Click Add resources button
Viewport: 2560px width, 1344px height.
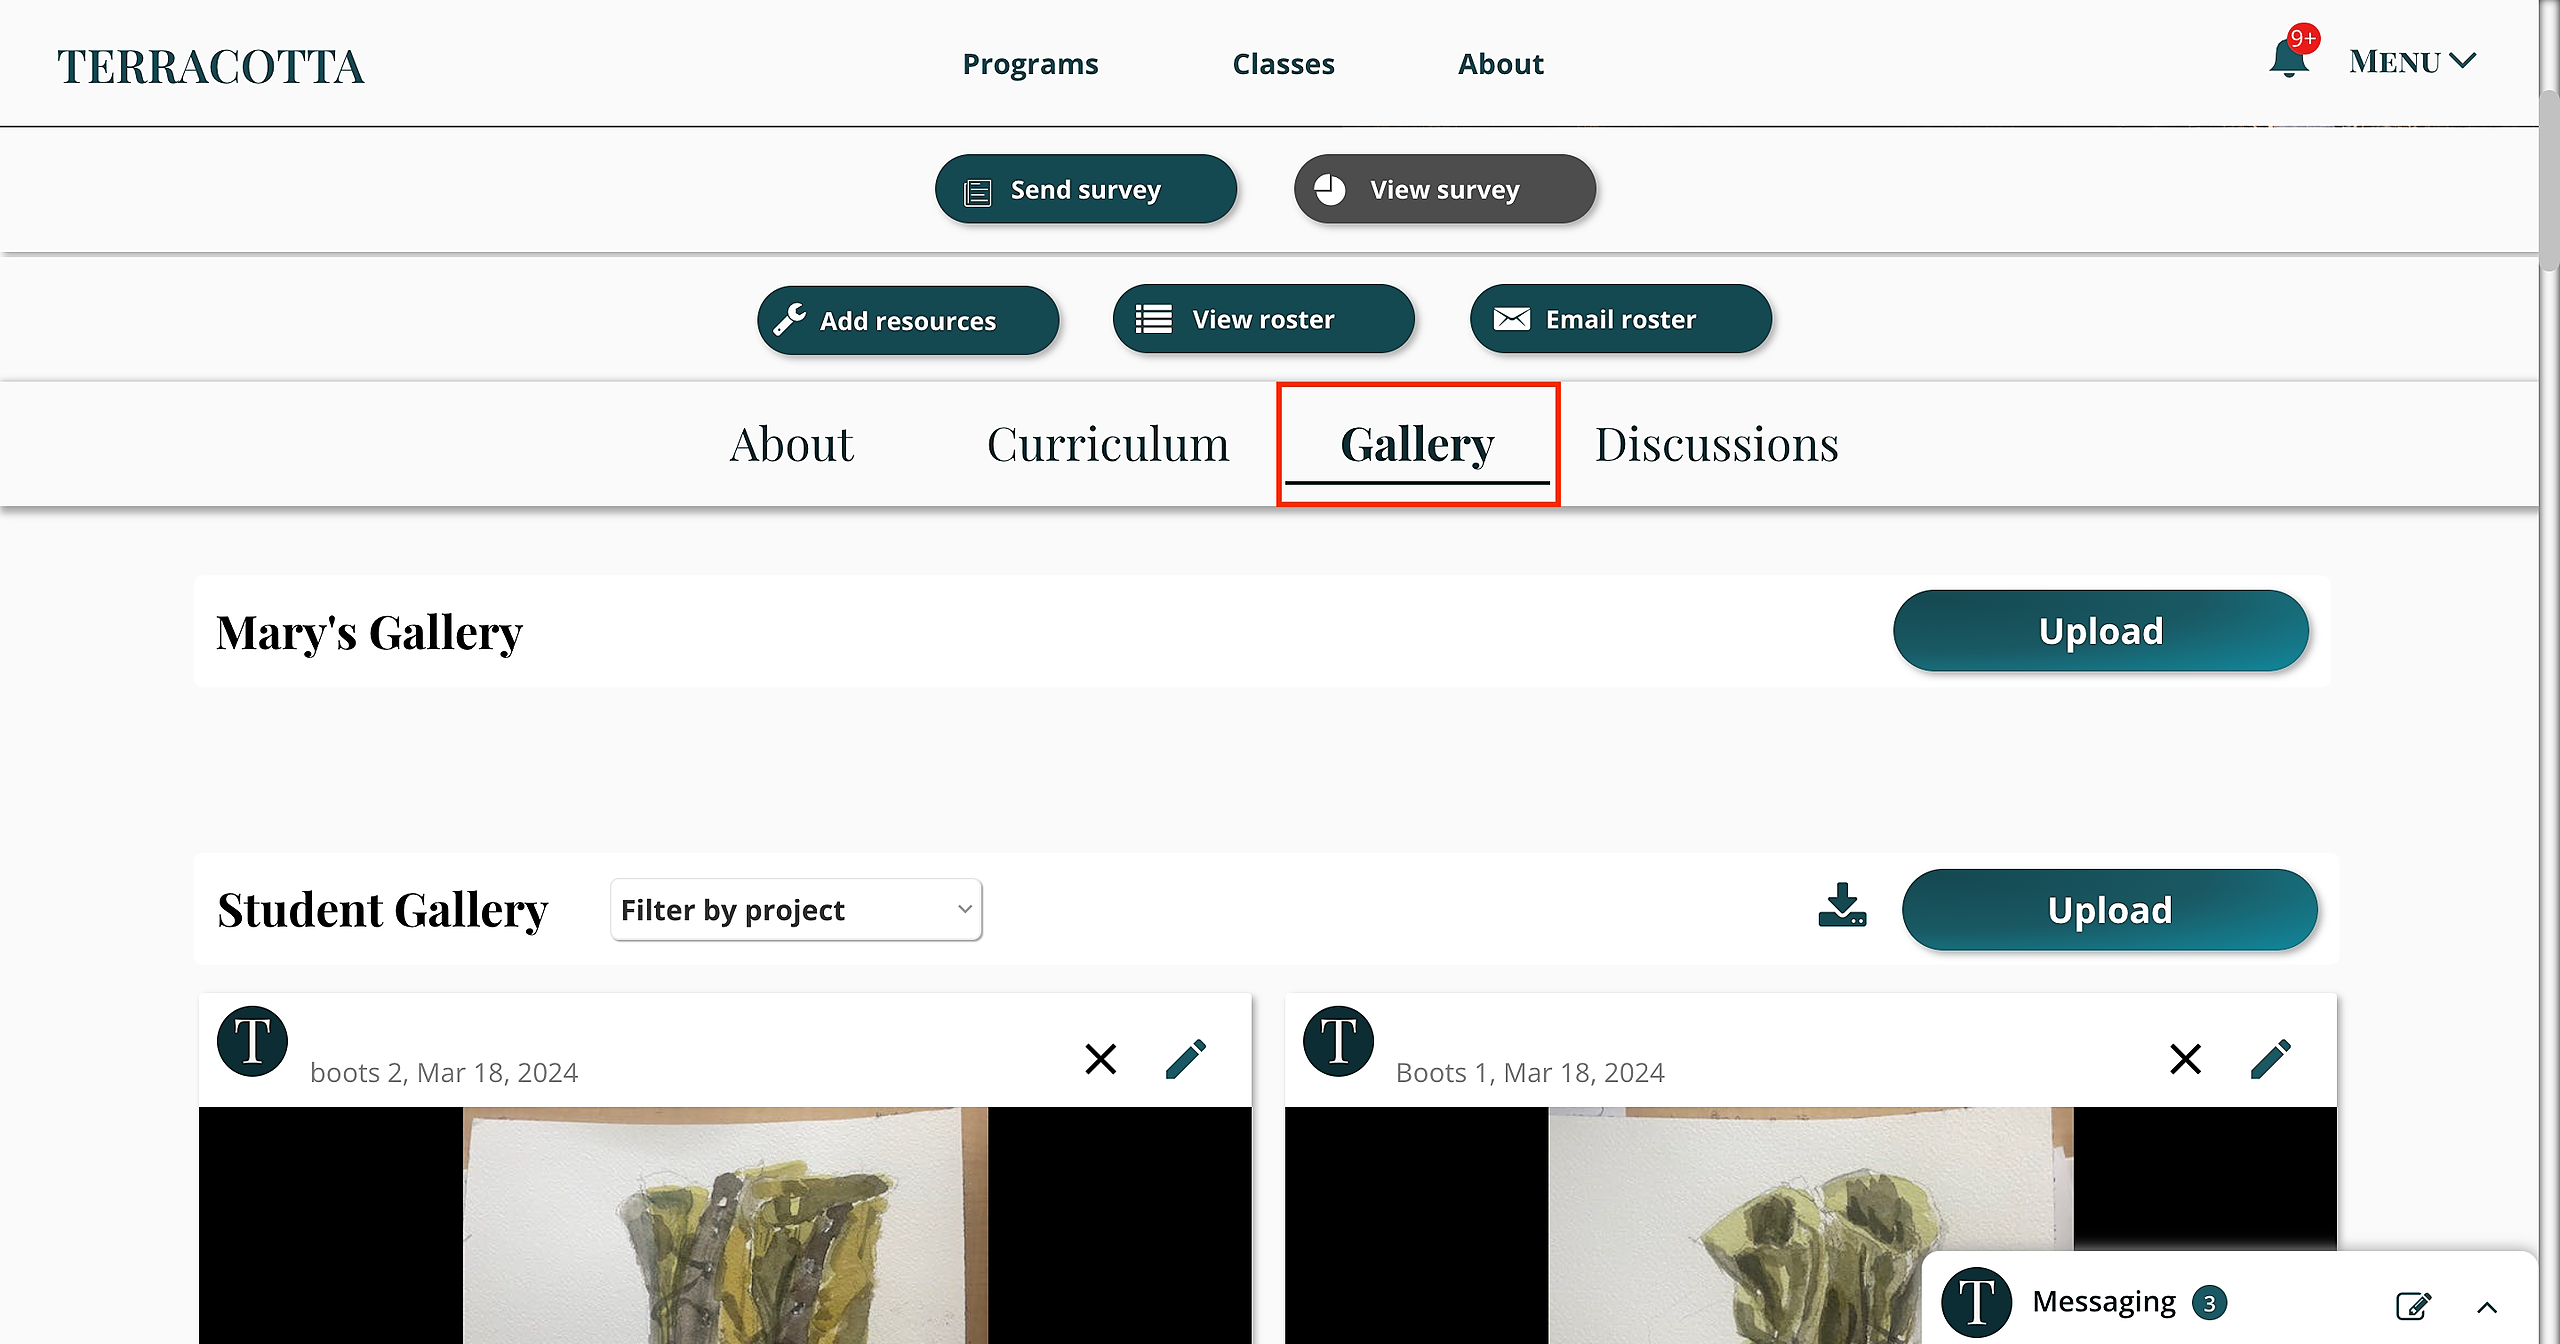coord(908,320)
